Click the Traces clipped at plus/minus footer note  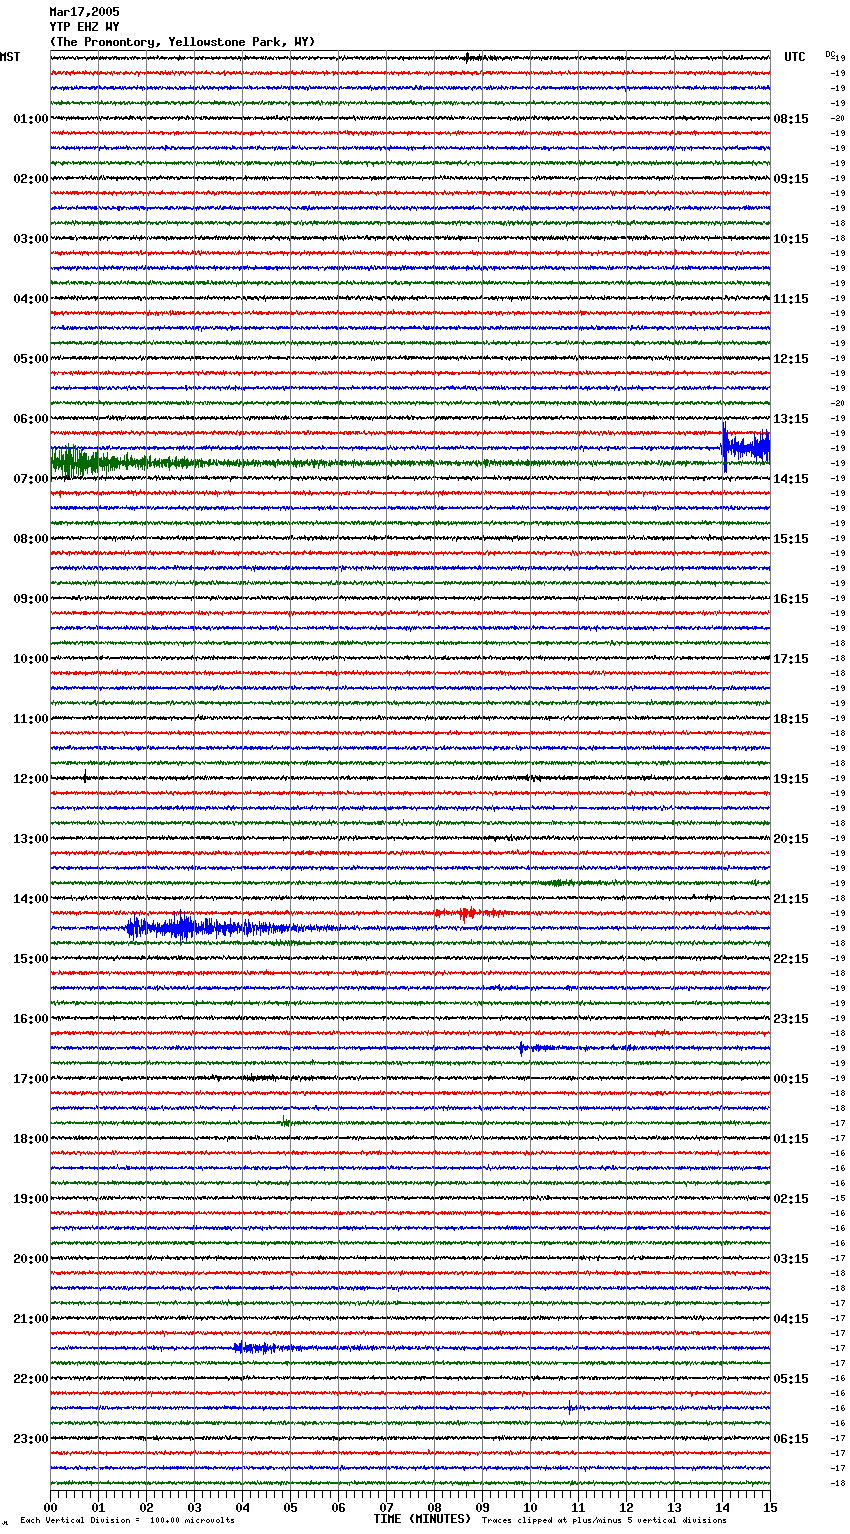[x=604, y=1520]
